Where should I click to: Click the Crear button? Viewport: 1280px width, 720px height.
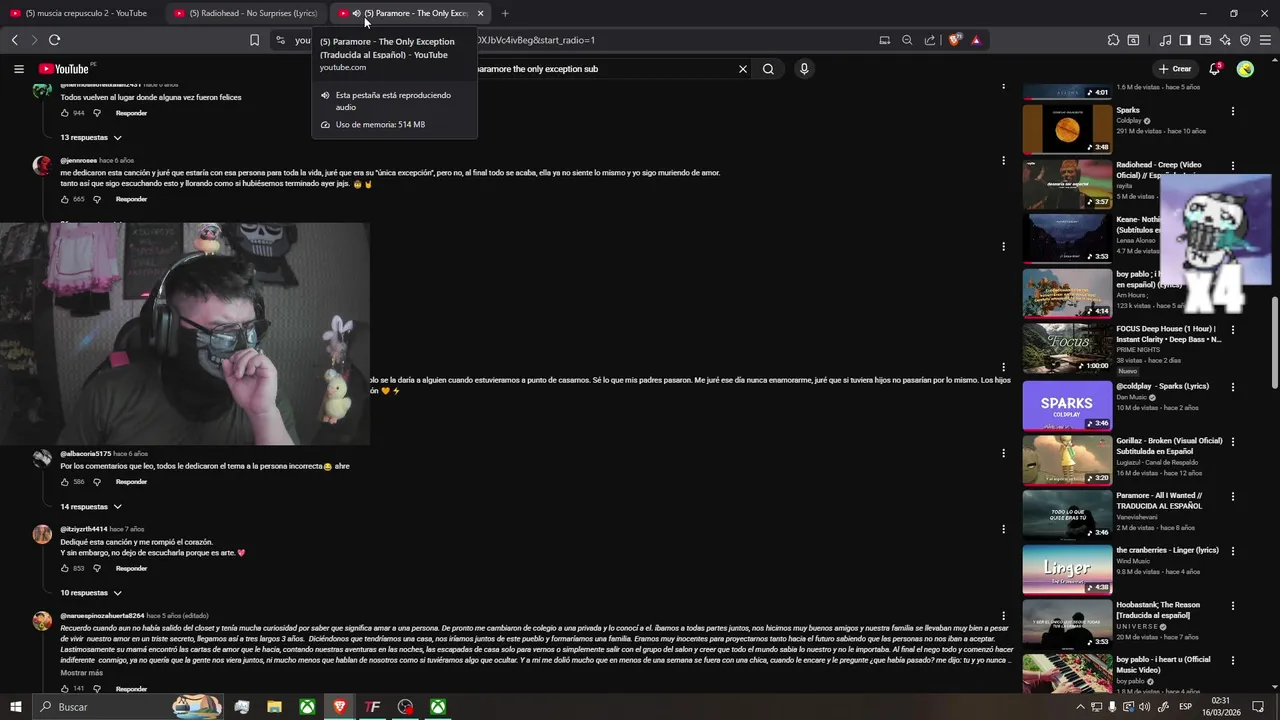tap(1175, 69)
